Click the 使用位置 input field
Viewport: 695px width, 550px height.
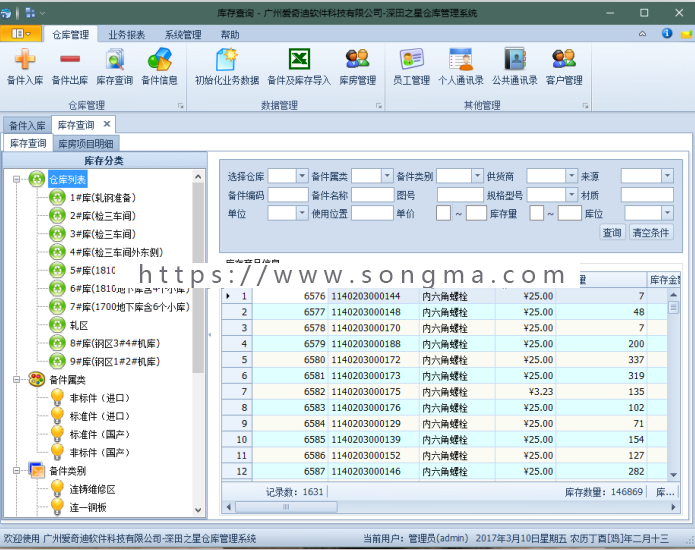372,213
